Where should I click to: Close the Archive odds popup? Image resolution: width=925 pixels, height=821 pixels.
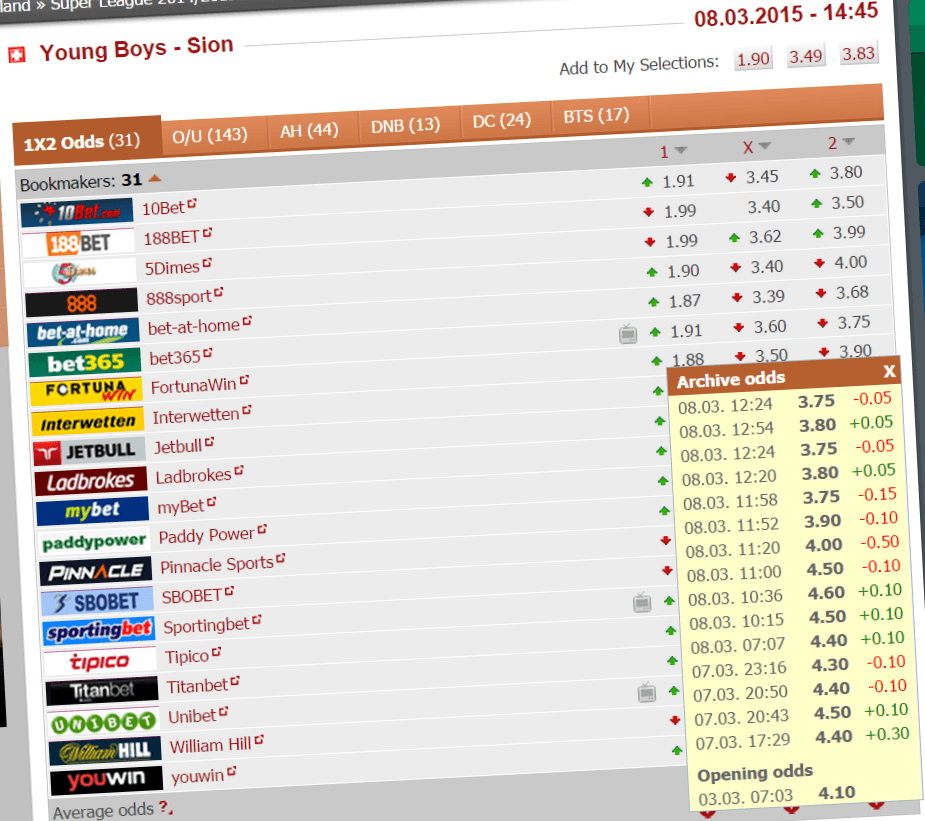[889, 371]
